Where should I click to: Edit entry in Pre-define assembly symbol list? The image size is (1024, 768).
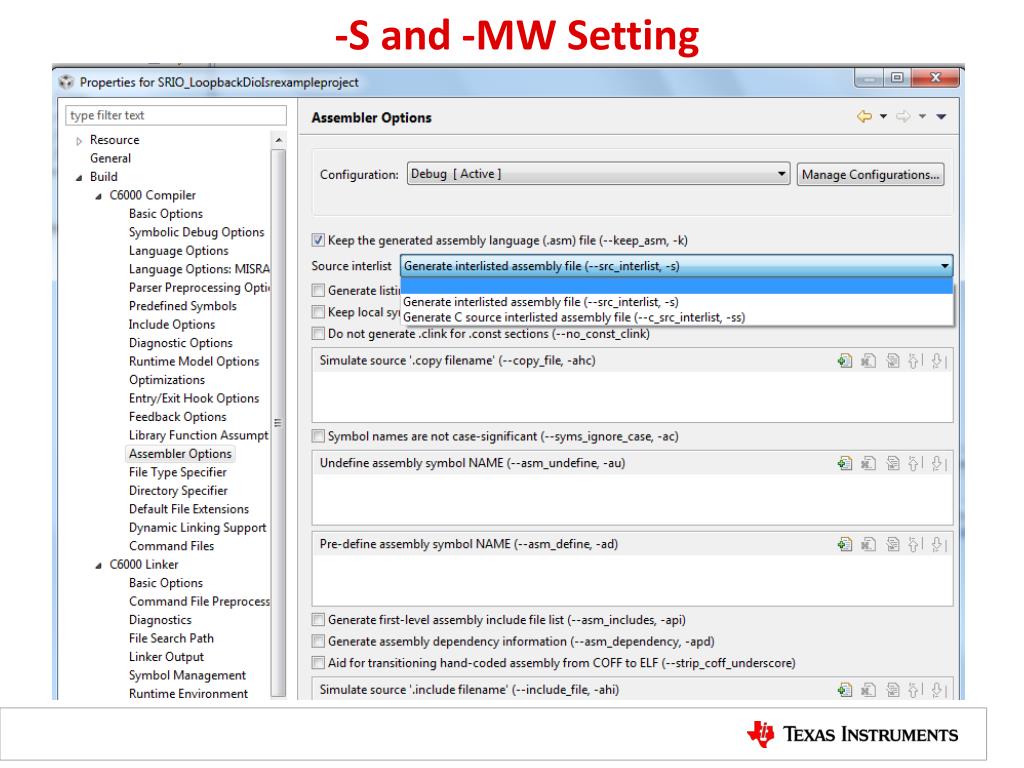(892, 544)
